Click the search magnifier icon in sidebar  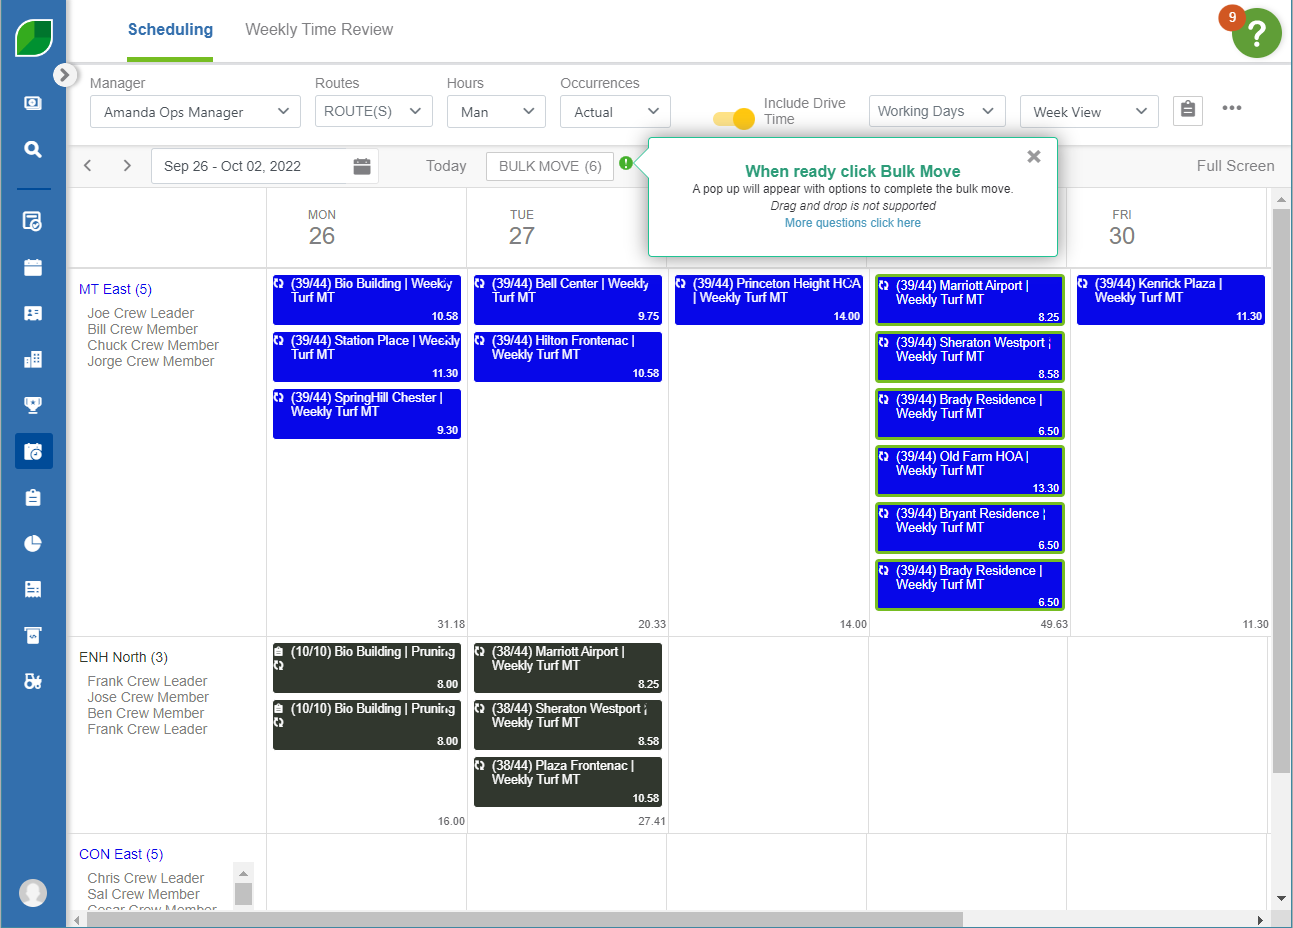pos(33,149)
